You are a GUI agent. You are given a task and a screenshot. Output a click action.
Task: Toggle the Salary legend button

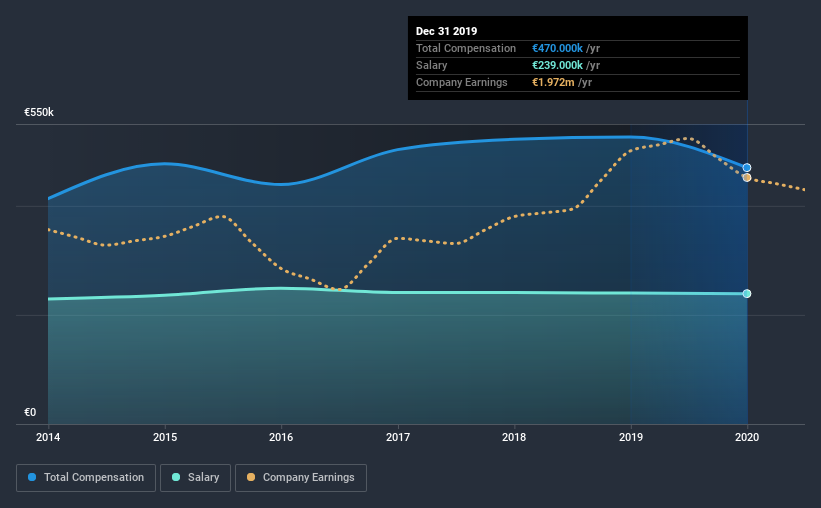pyautogui.click(x=195, y=478)
